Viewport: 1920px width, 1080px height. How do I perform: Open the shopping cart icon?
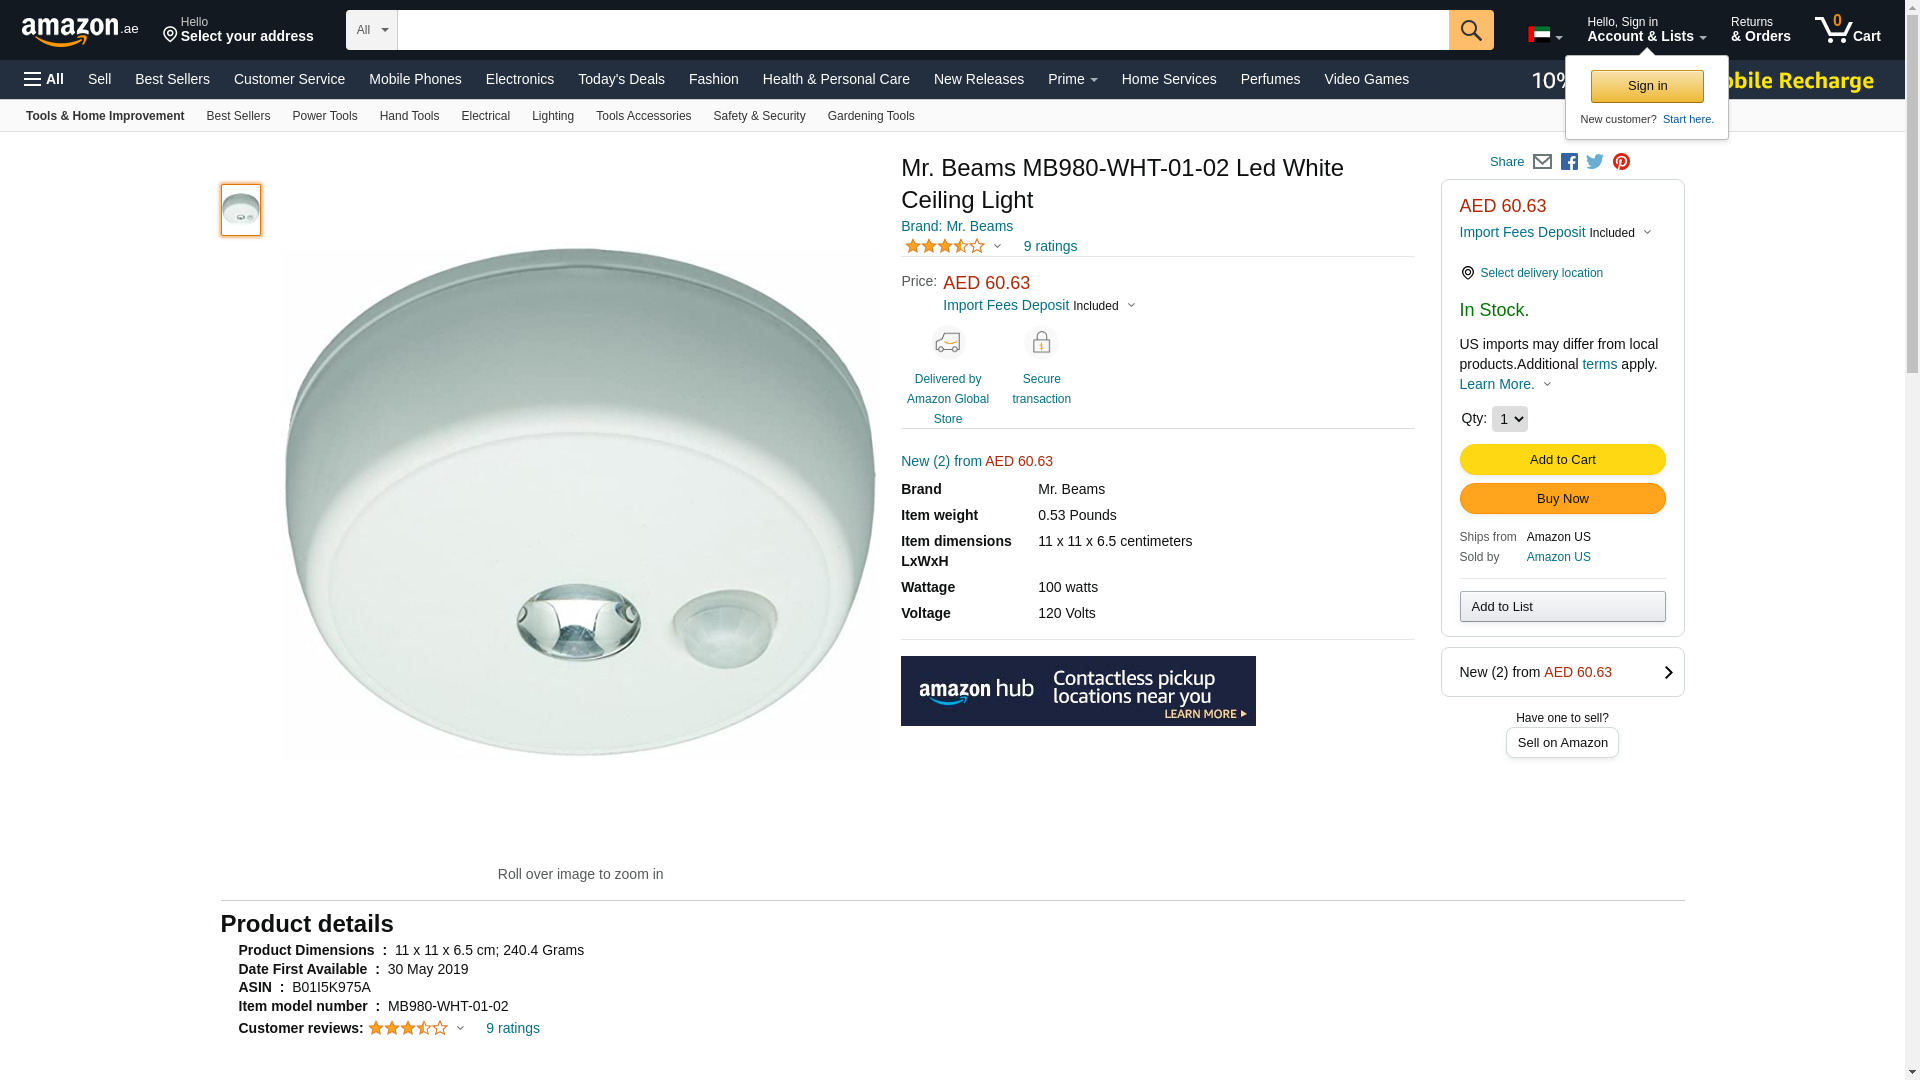click(x=1847, y=30)
